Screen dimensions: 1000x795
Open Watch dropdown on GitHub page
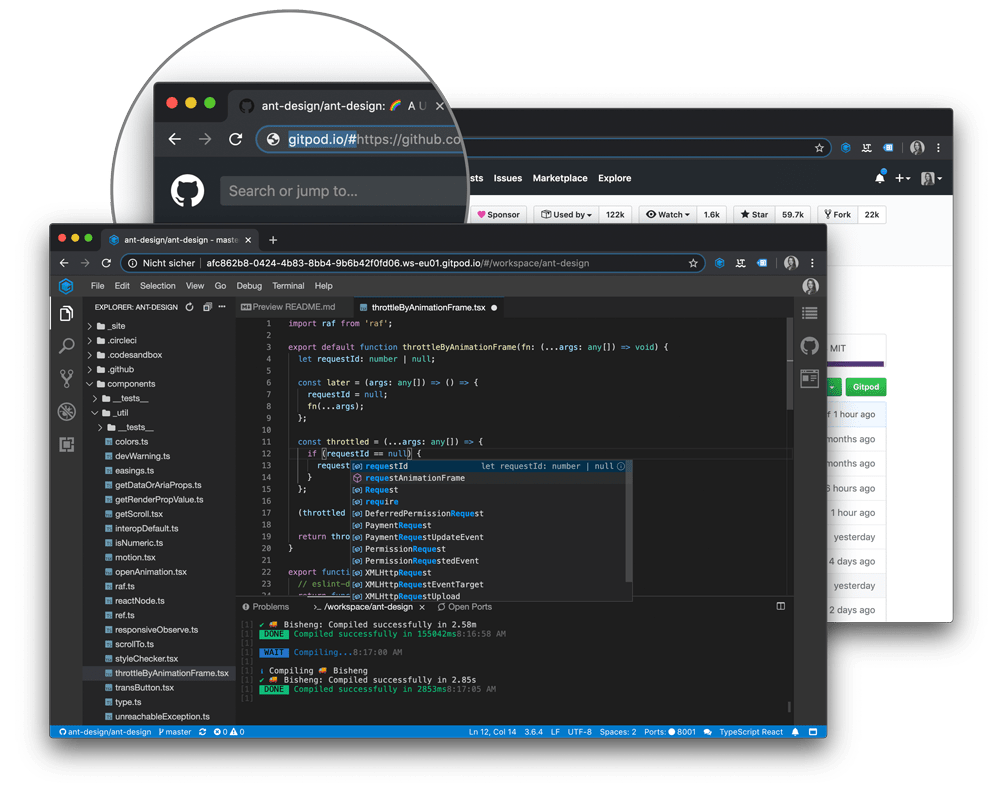(668, 215)
